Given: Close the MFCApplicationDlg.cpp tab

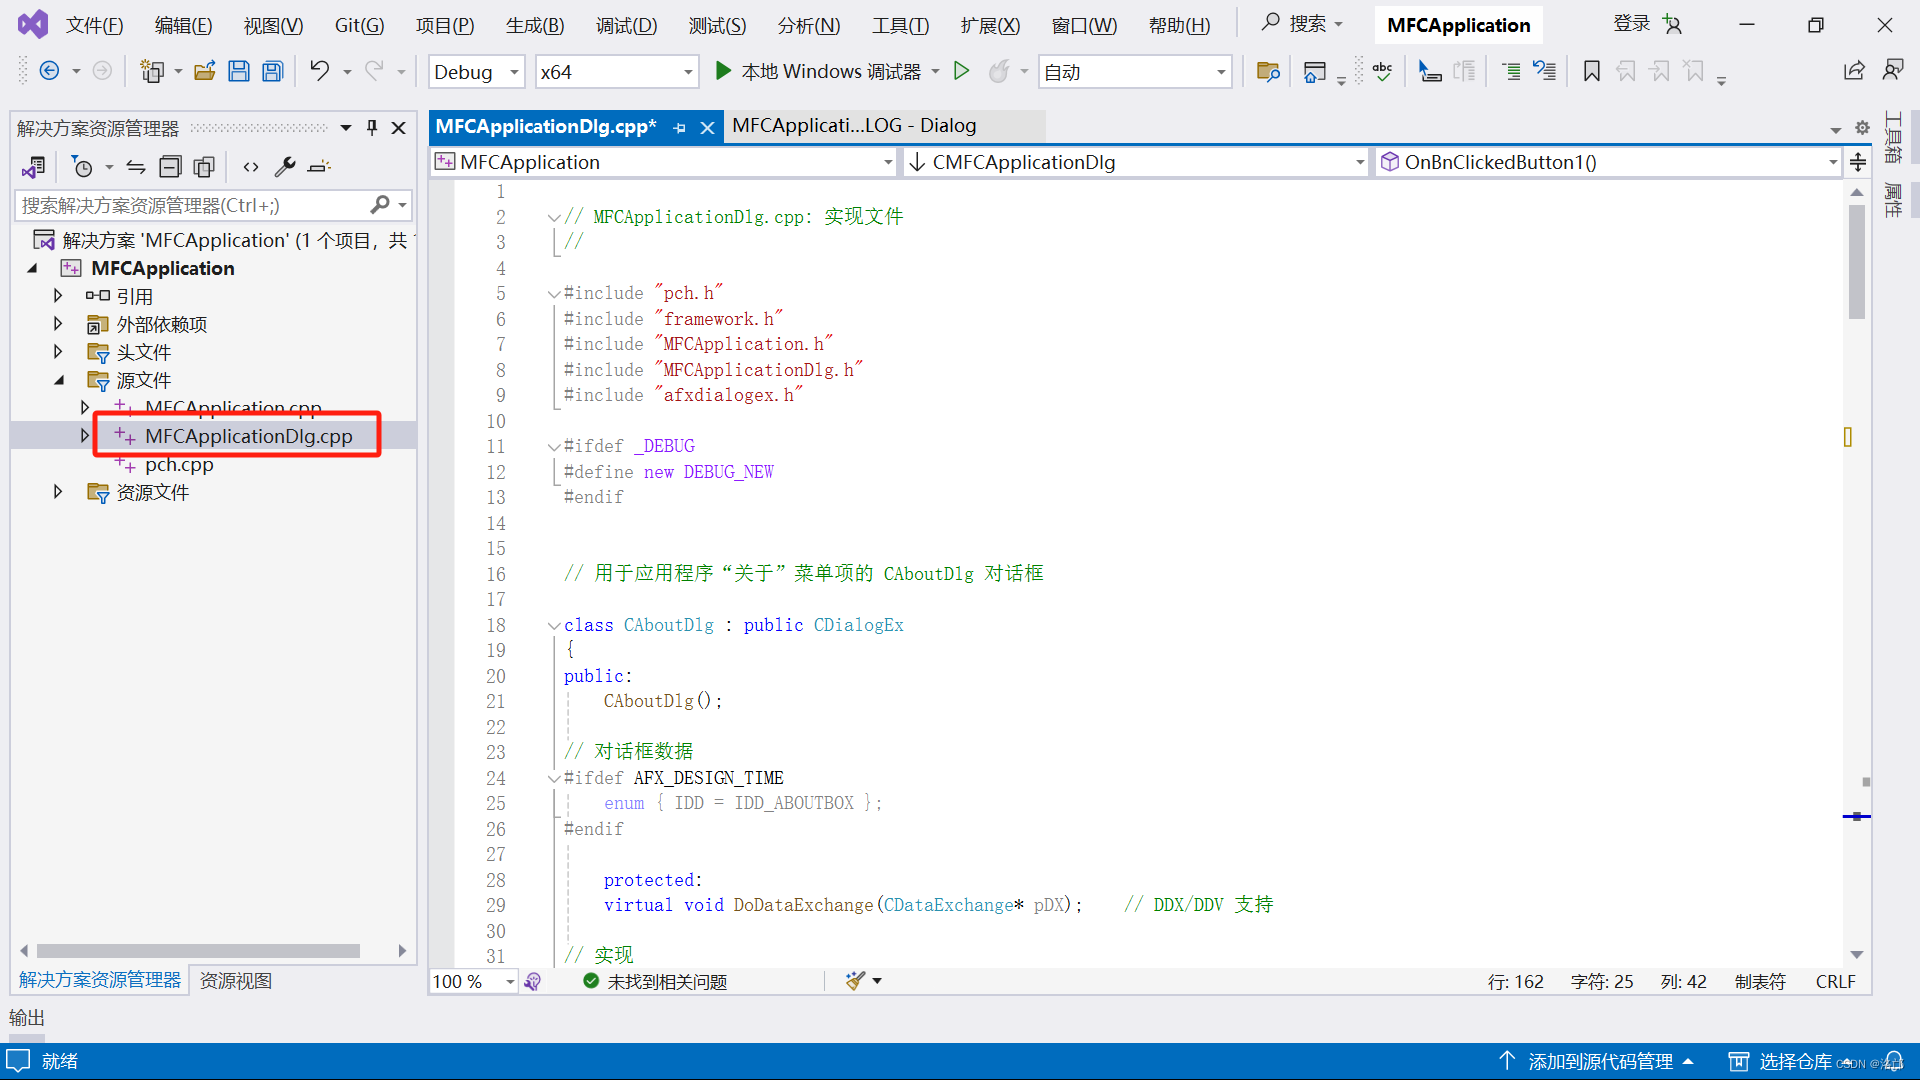Looking at the screenshot, I should pyautogui.click(x=707, y=127).
